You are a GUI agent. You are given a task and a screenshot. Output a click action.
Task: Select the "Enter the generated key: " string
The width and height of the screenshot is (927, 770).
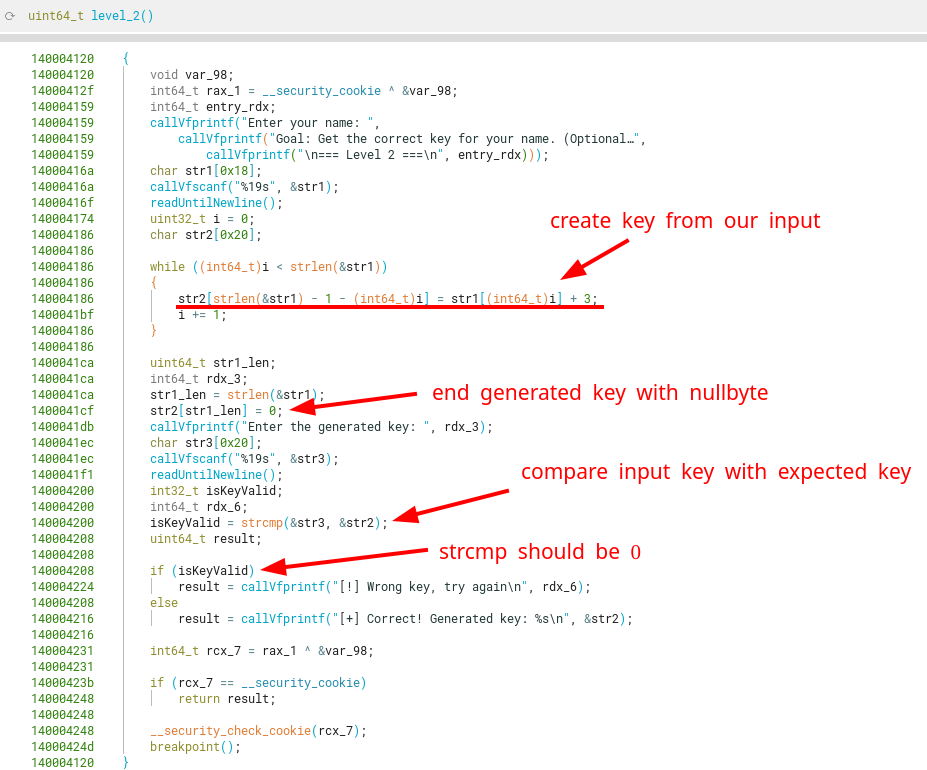click(325, 427)
